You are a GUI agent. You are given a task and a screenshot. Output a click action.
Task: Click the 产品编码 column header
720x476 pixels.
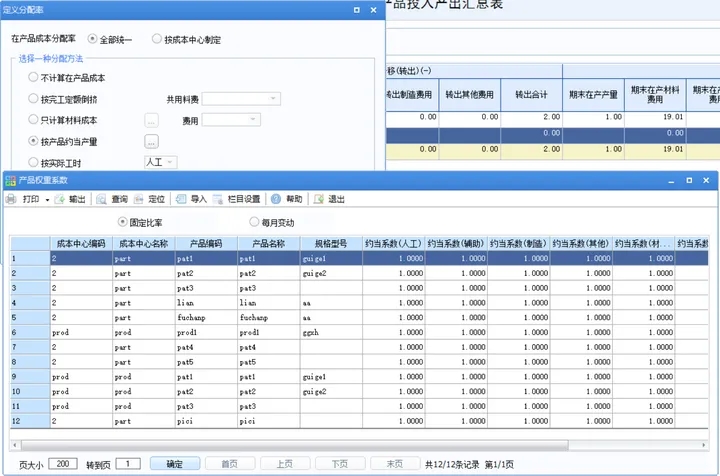tap(205, 243)
